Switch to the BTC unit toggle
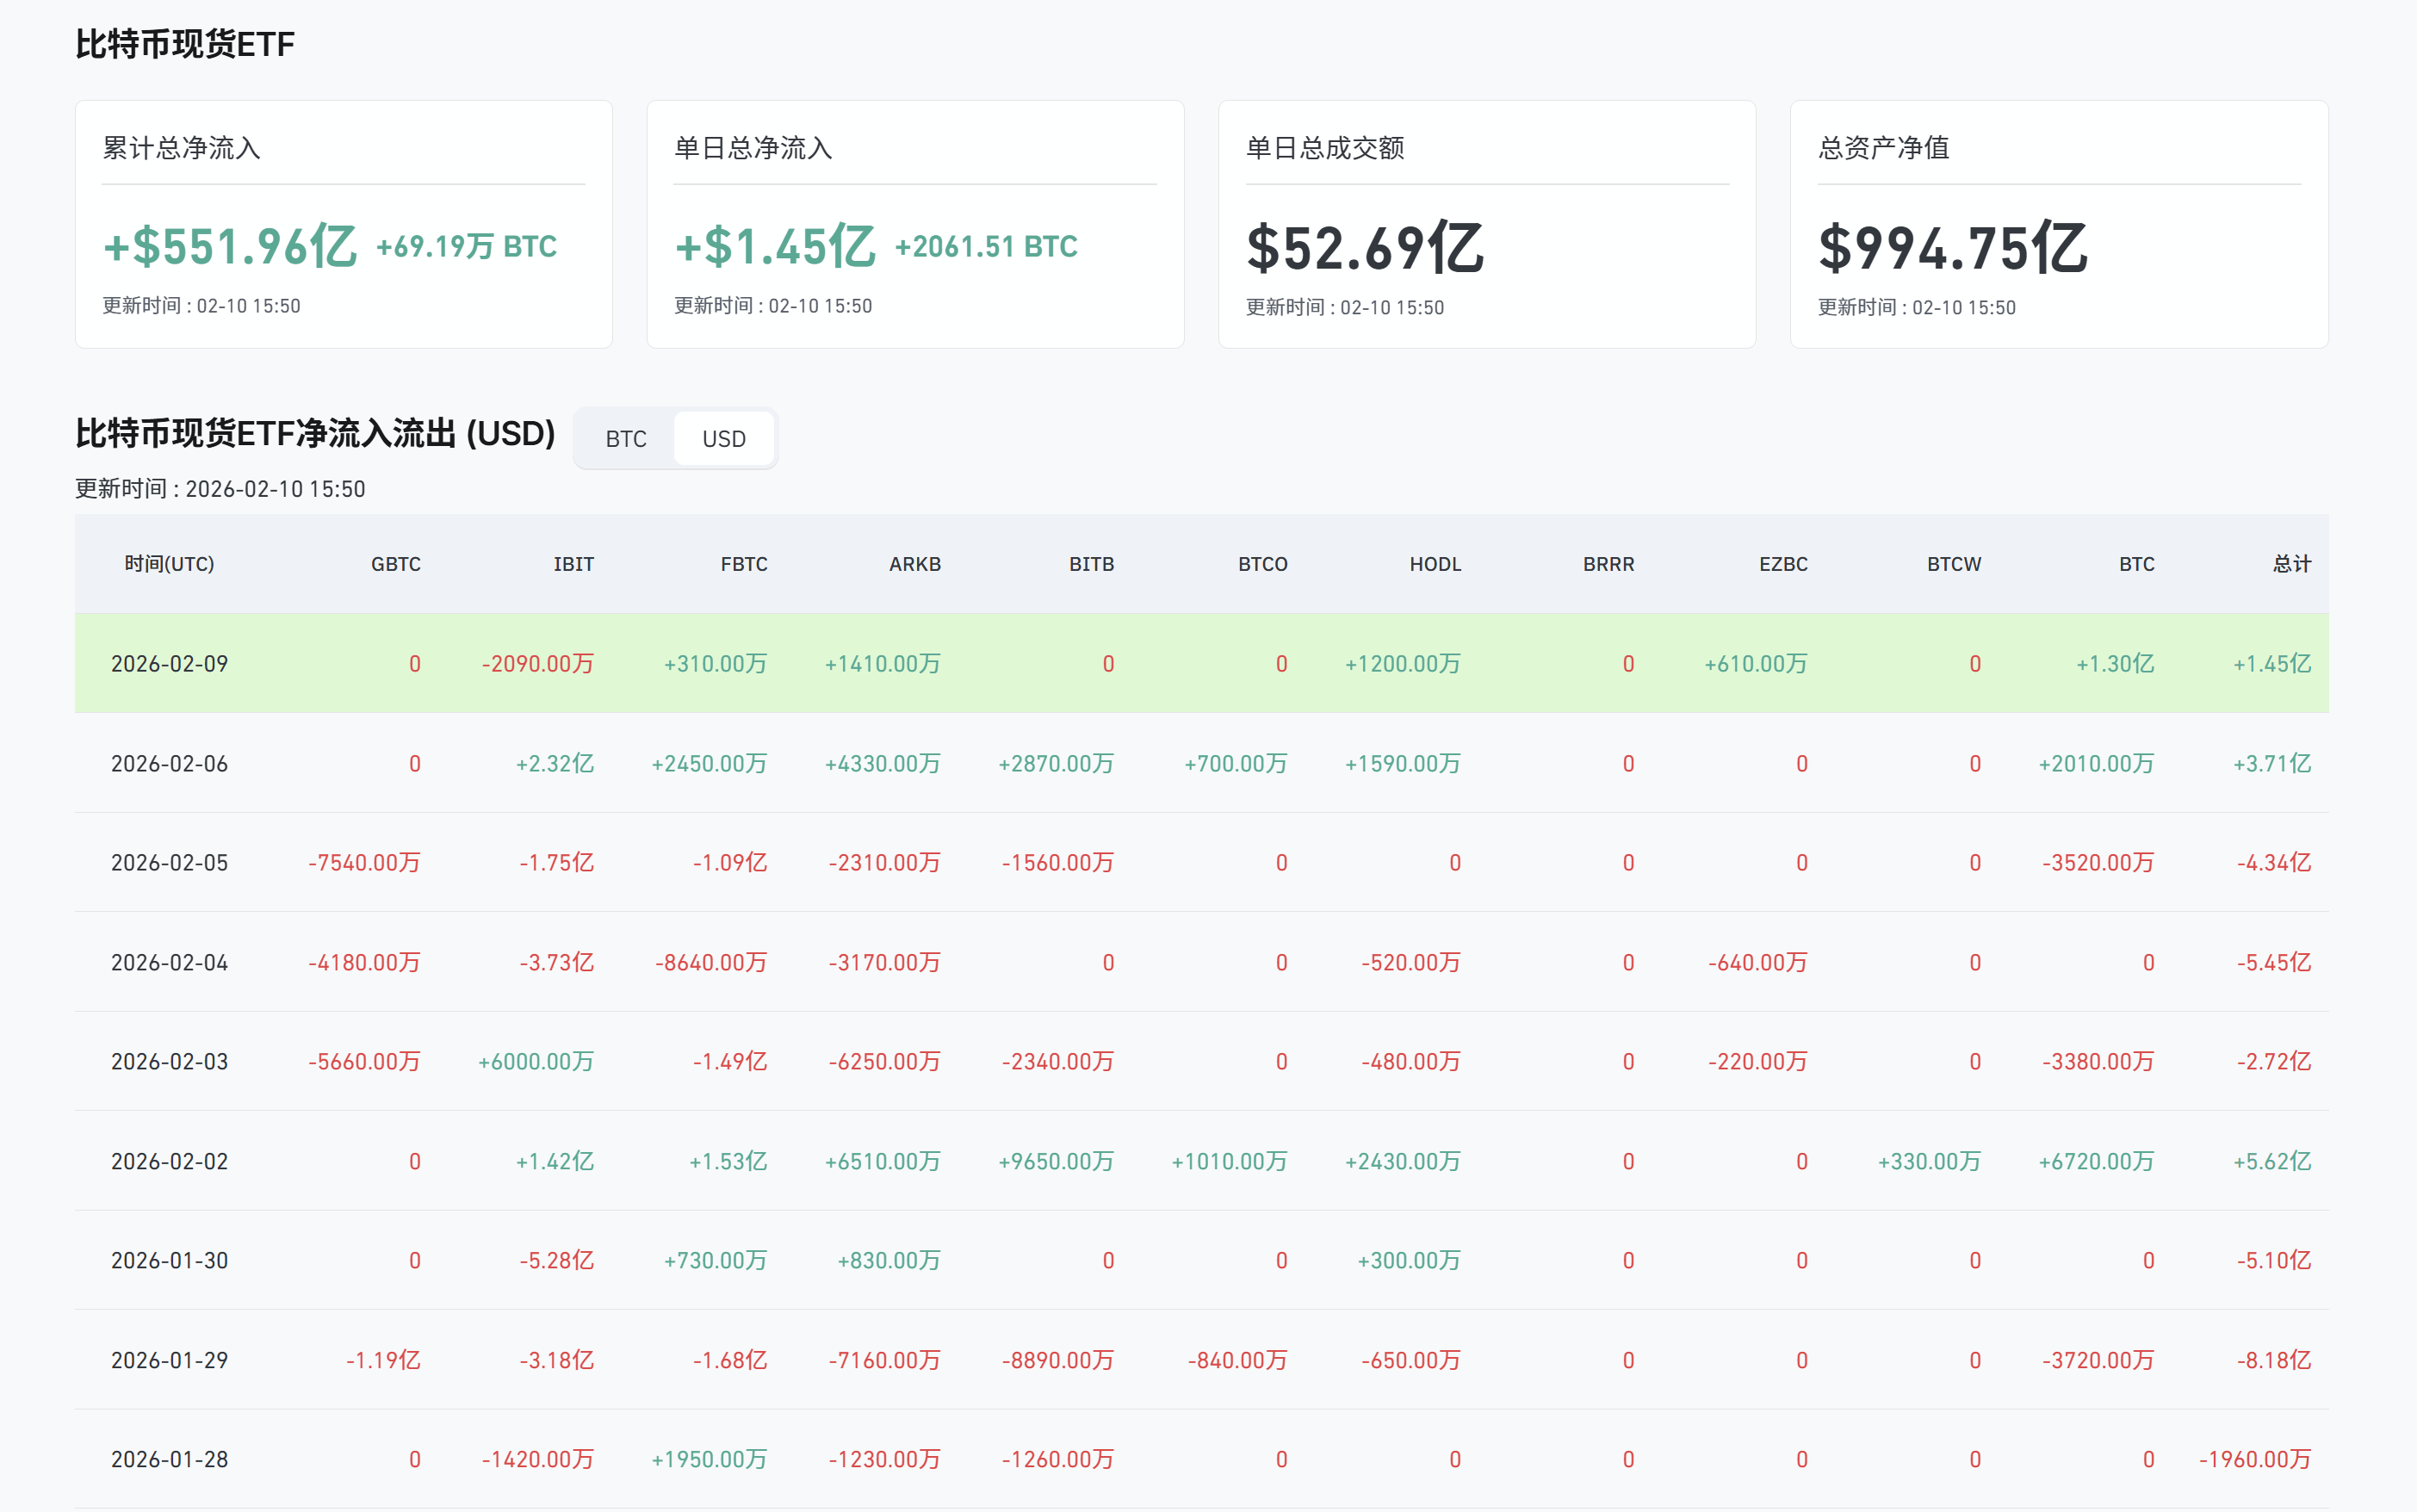This screenshot has width=2417, height=1512. click(626, 439)
